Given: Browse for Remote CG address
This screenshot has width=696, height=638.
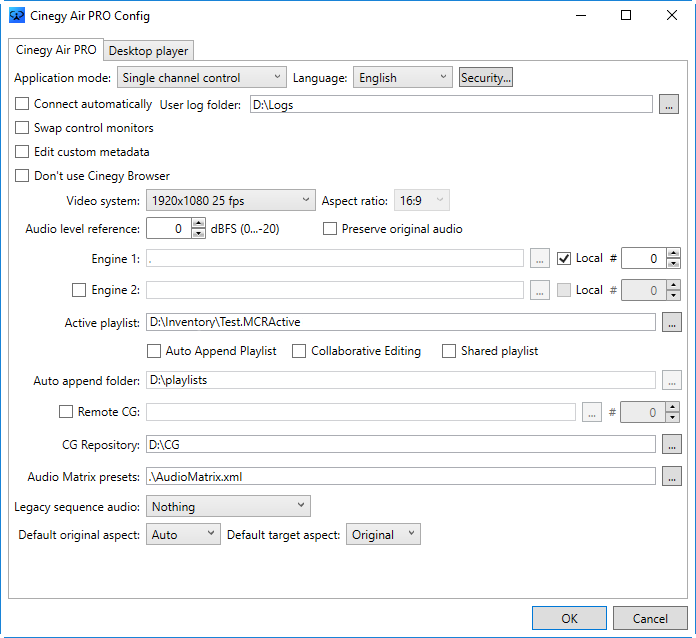Looking at the screenshot, I should click(x=592, y=412).
